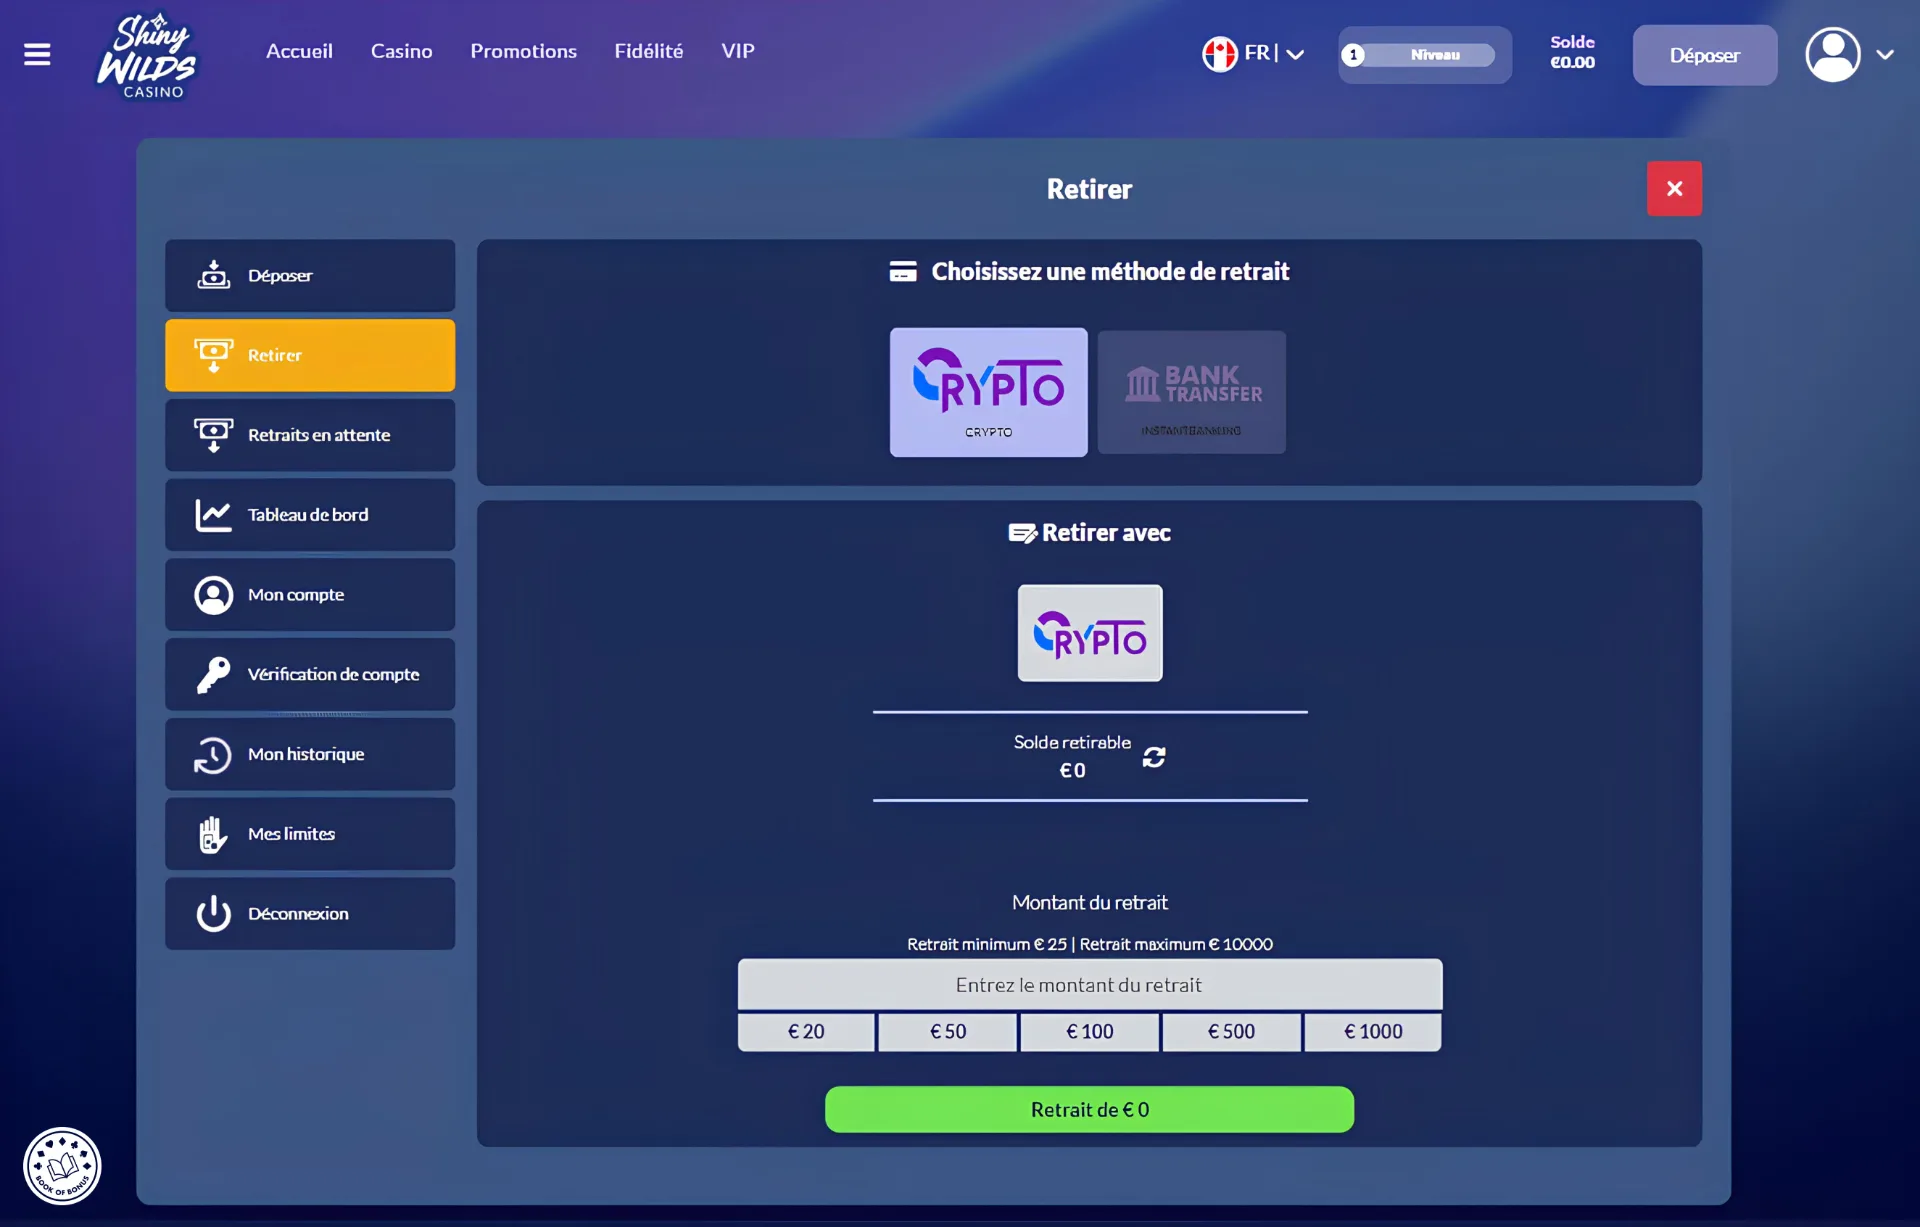
Task: Click the Retirer sidebar withdraw icon
Action: [x=213, y=355]
